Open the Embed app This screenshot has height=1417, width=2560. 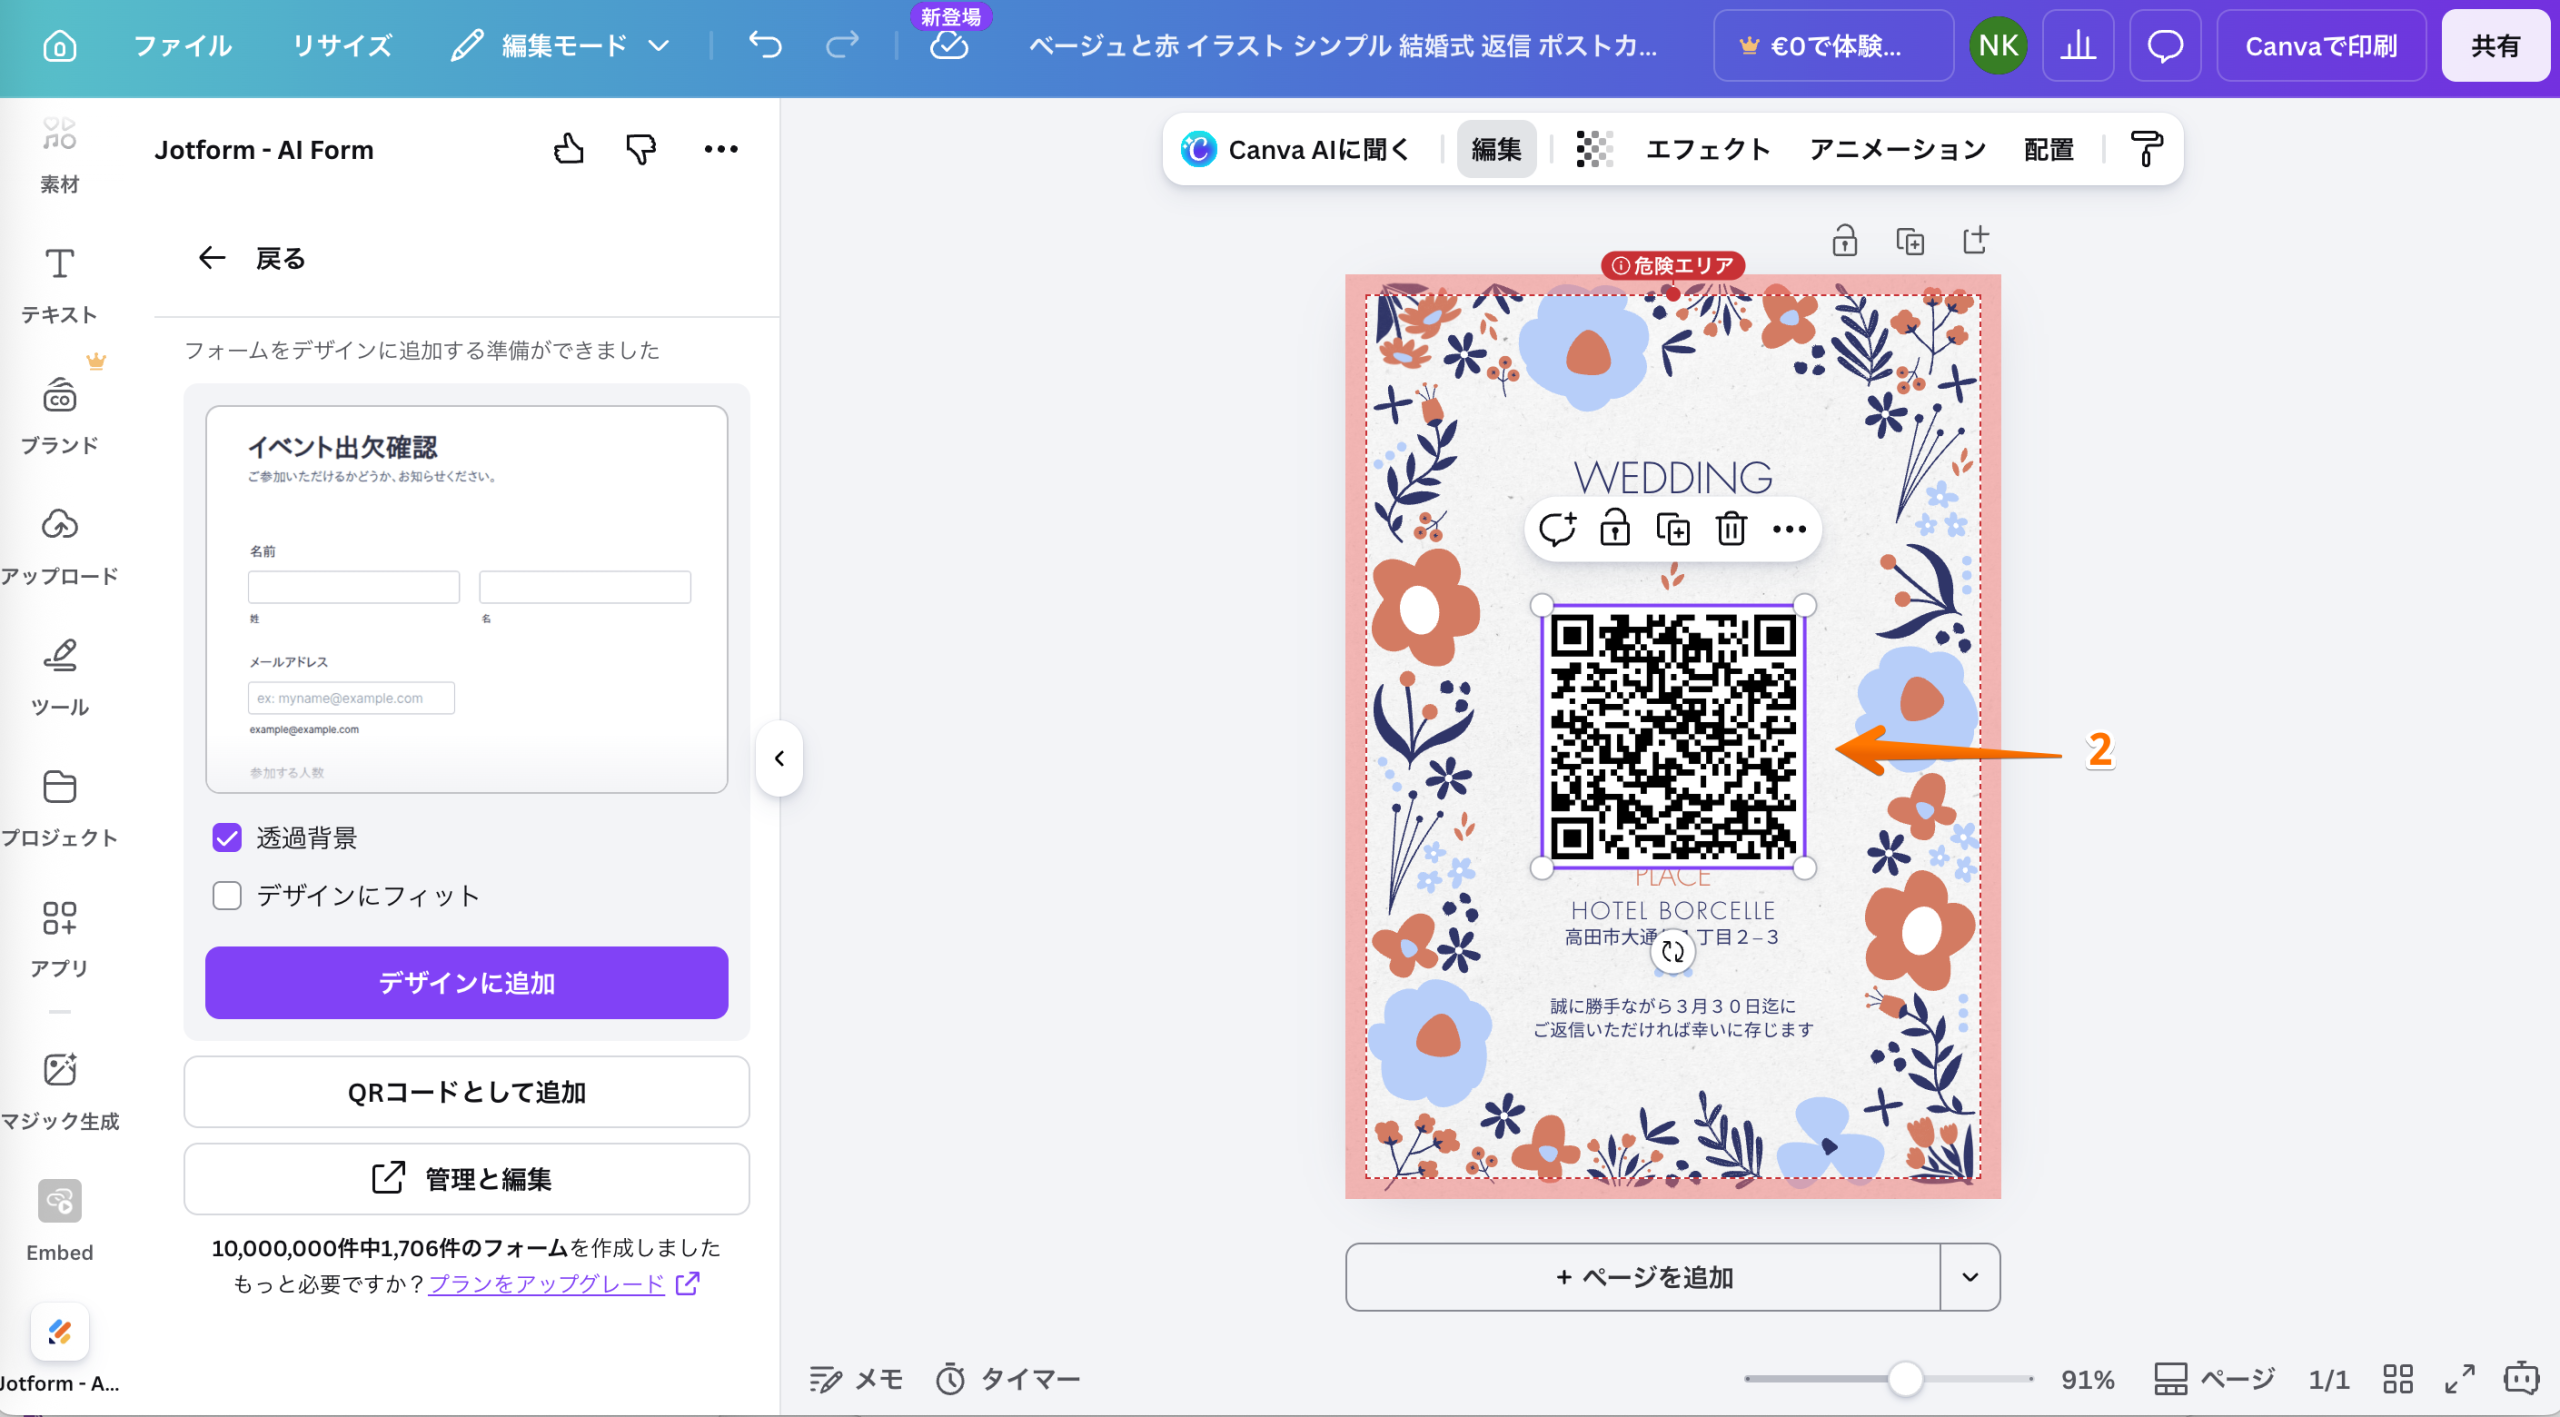coord(60,1222)
